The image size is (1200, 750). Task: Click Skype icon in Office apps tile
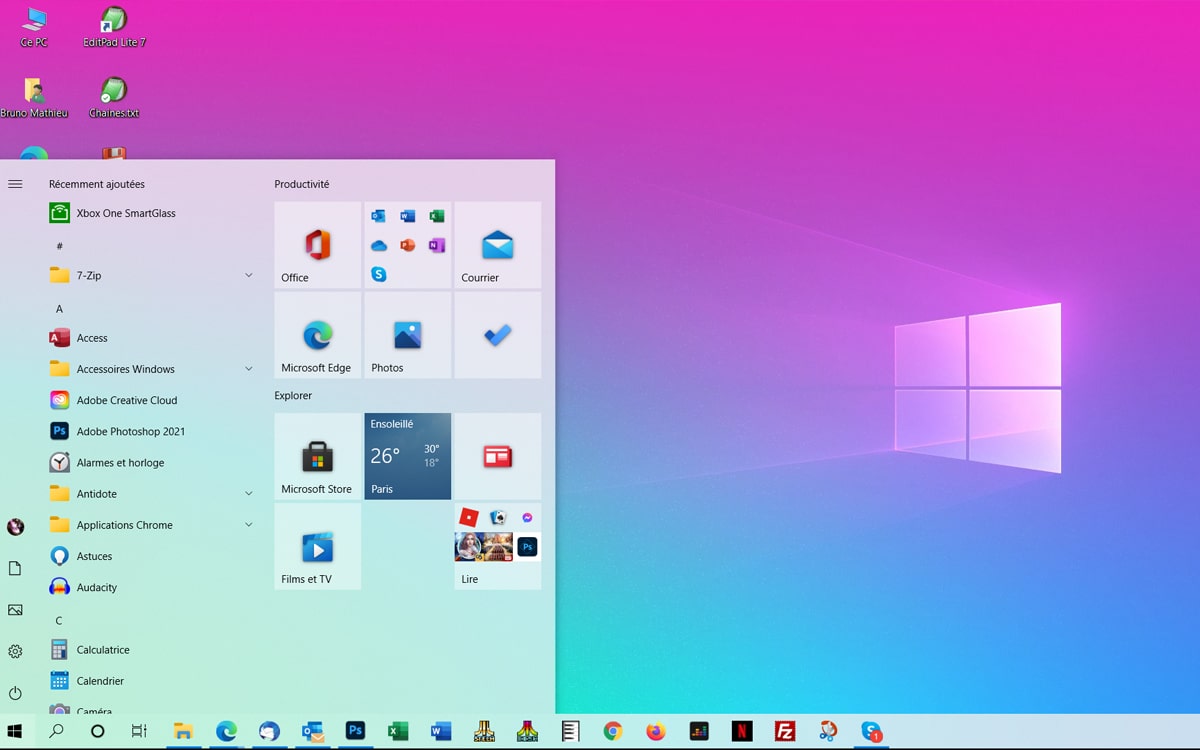coord(378,274)
